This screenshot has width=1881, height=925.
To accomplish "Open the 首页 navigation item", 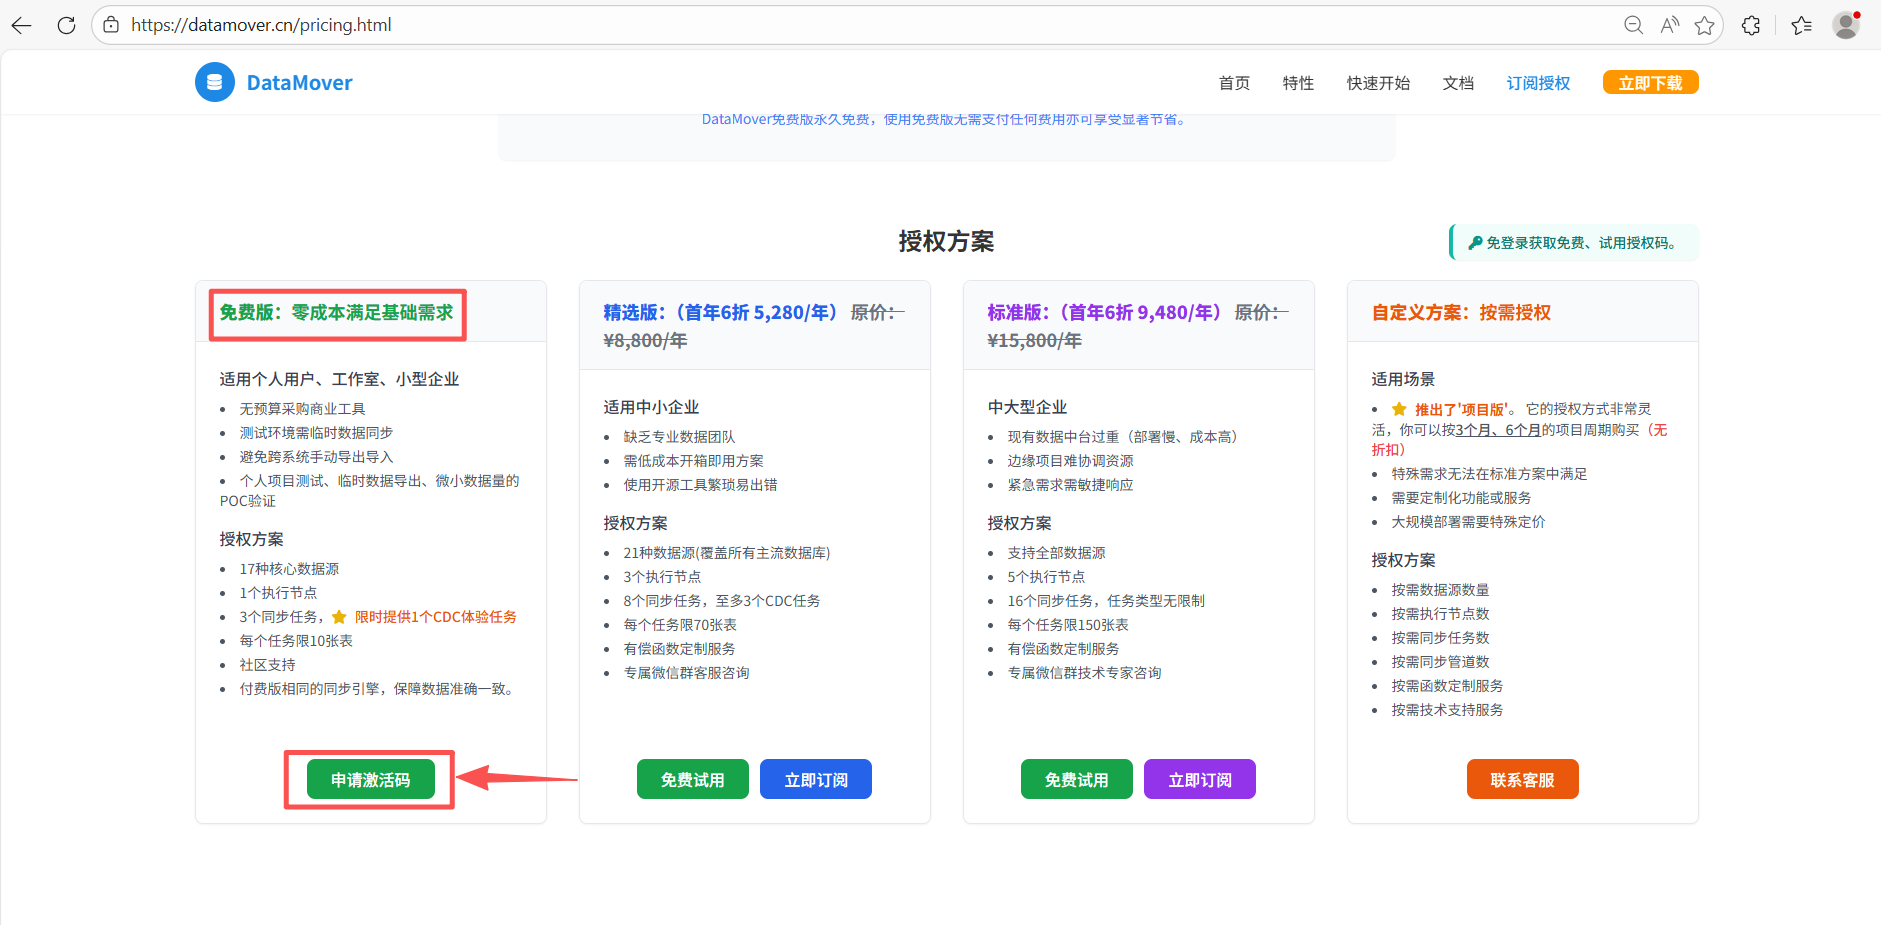I will pyautogui.click(x=1234, y=83).
